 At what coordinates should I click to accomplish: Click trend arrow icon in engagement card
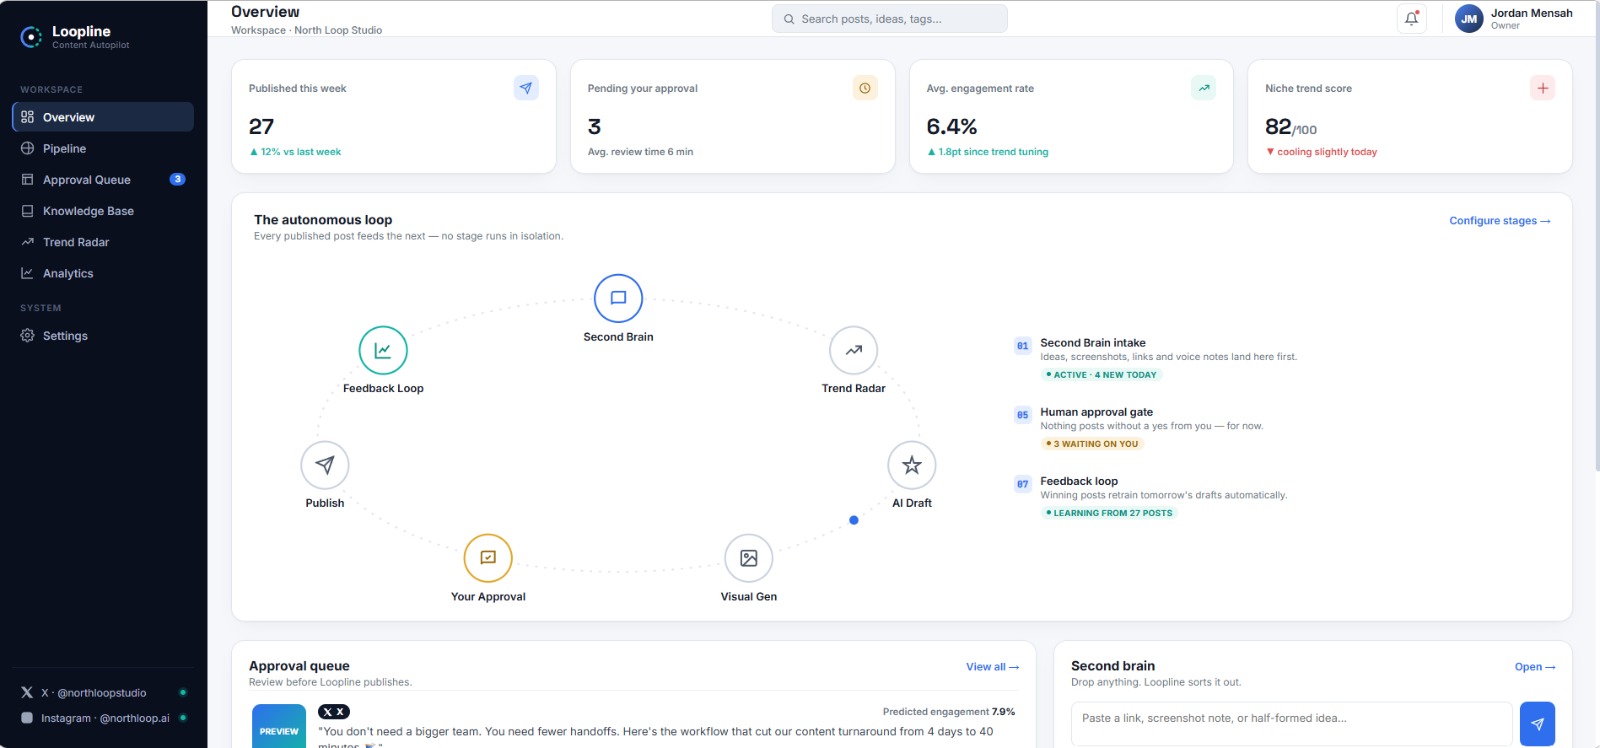coord(1204,88)
